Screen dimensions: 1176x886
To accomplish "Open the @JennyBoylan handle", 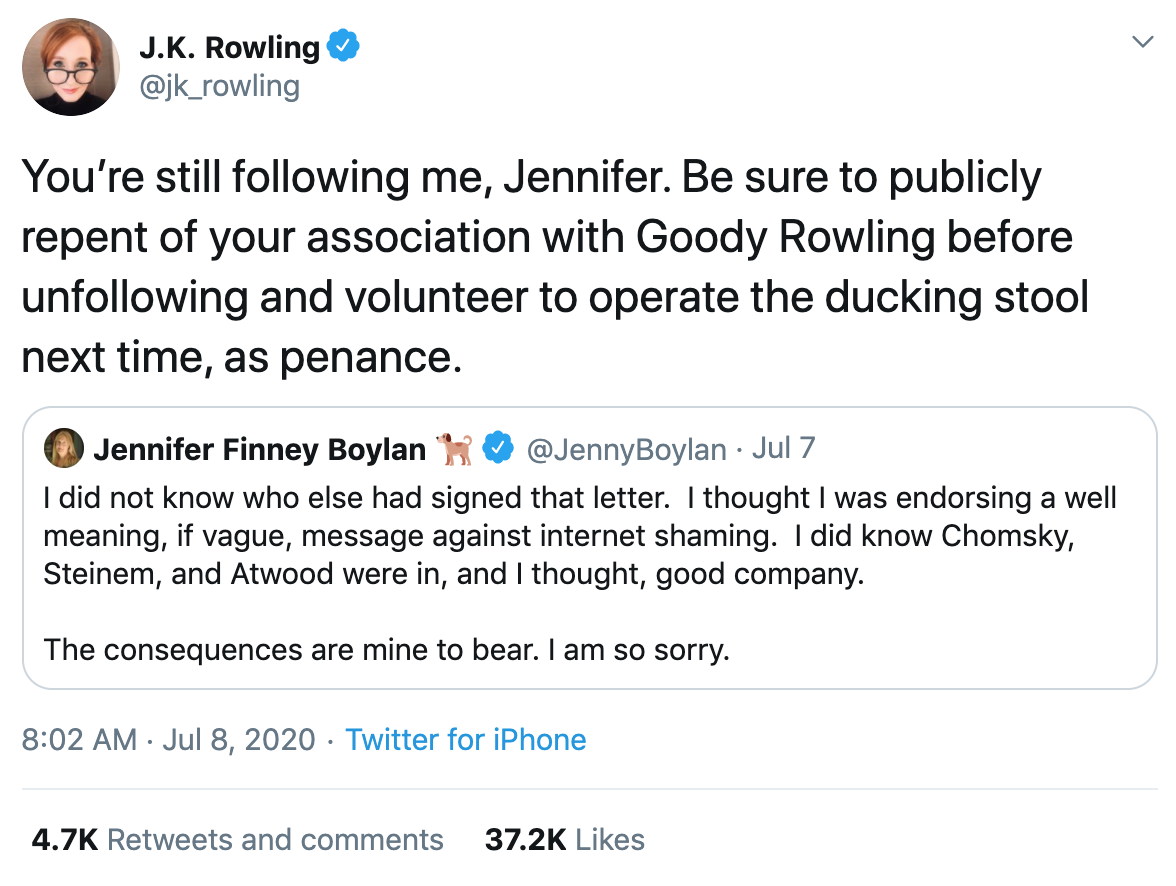I will tap(625, 450).
